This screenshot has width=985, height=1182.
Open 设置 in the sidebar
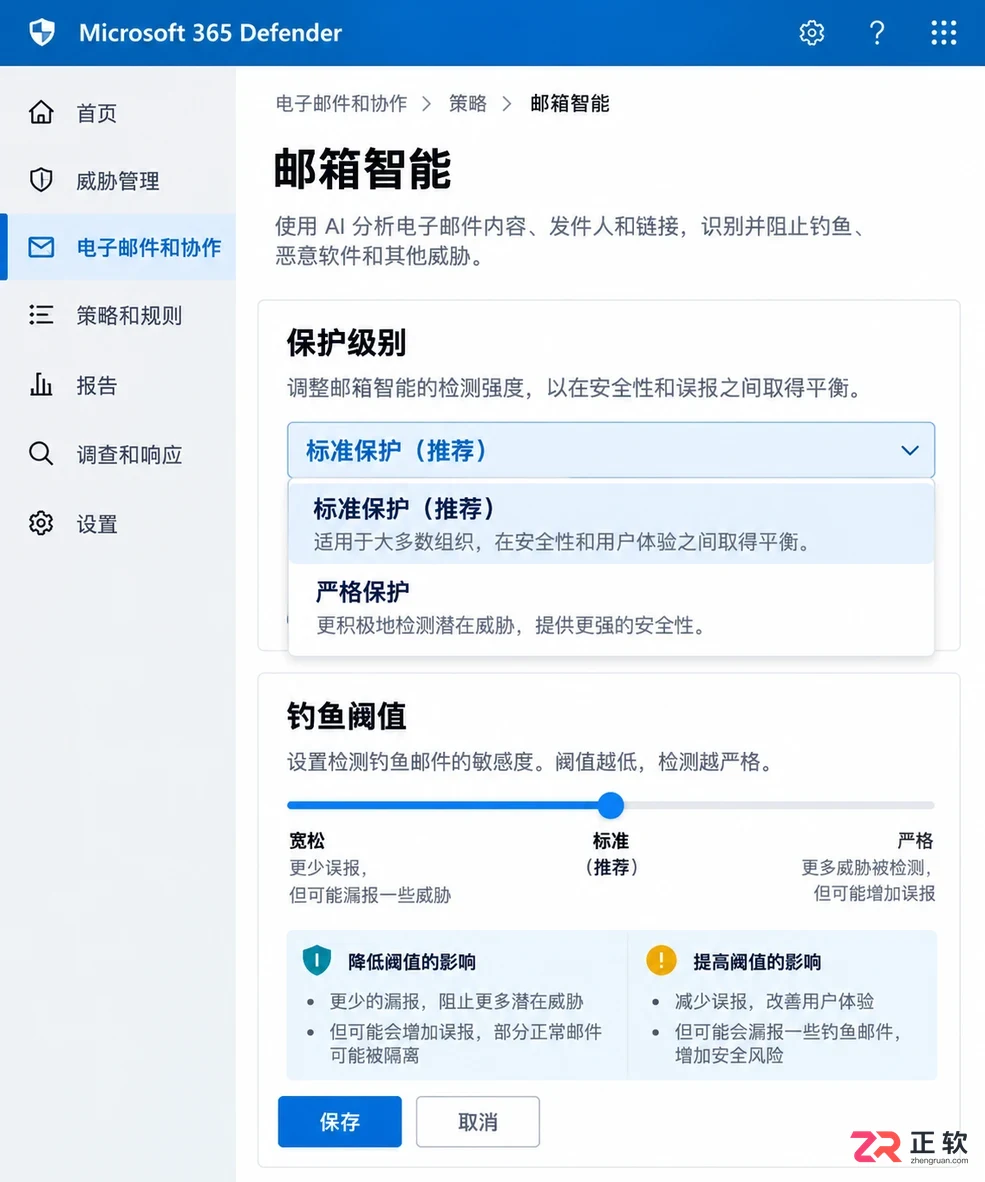coord(118,523)
